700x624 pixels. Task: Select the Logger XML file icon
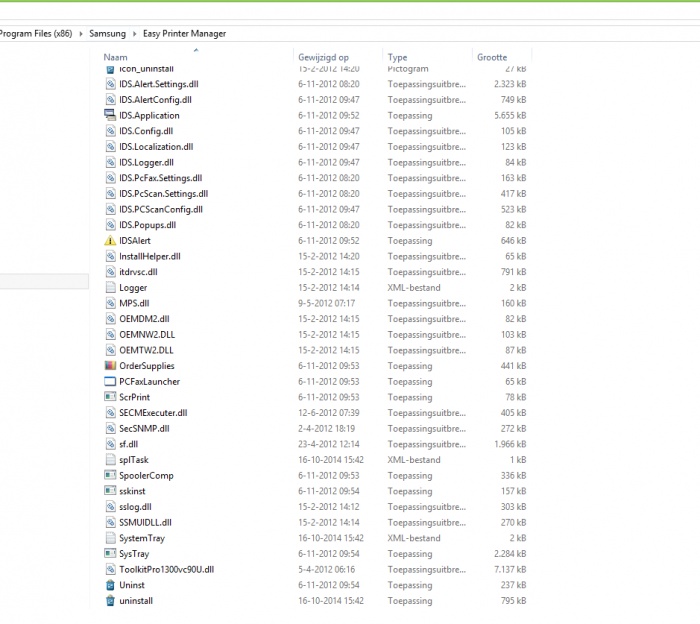pos(110,287)
